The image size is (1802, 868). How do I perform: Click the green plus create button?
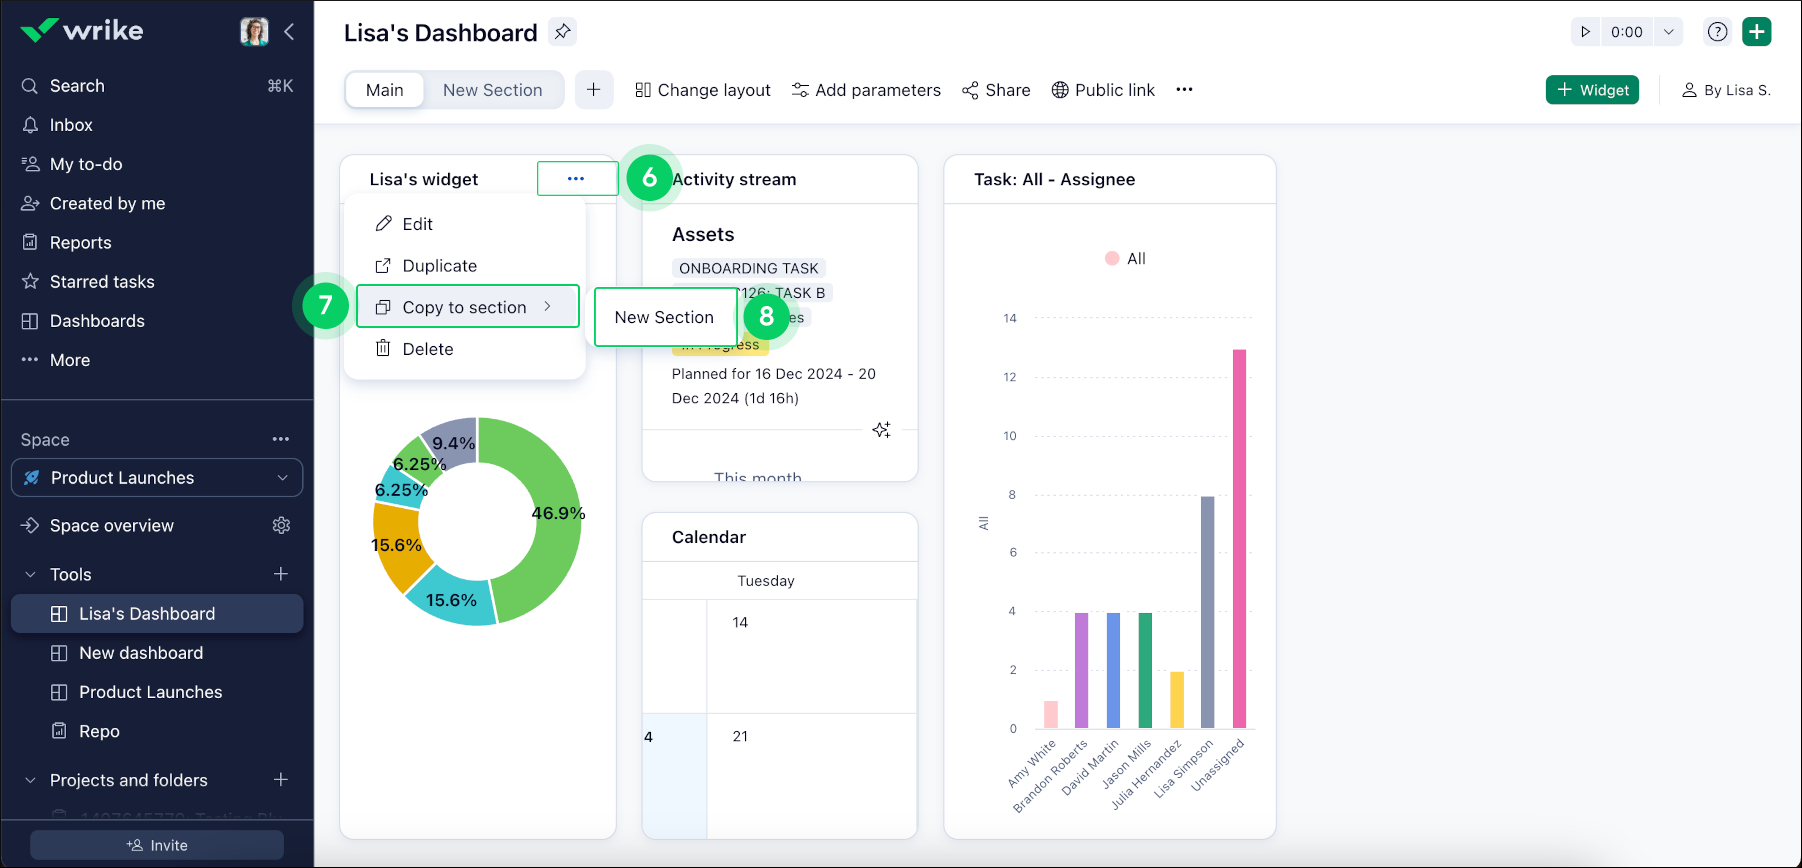click(1756, 32)
